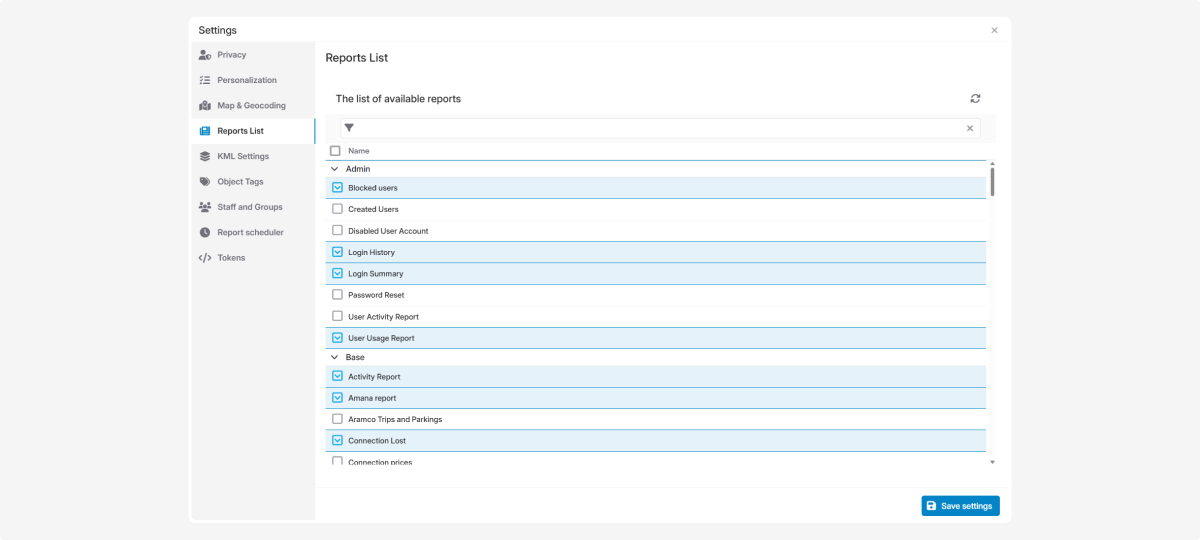Screen dimensions: 1200x540
Task: Refresh the list of available reports
Action: click(x=975, y=98)
